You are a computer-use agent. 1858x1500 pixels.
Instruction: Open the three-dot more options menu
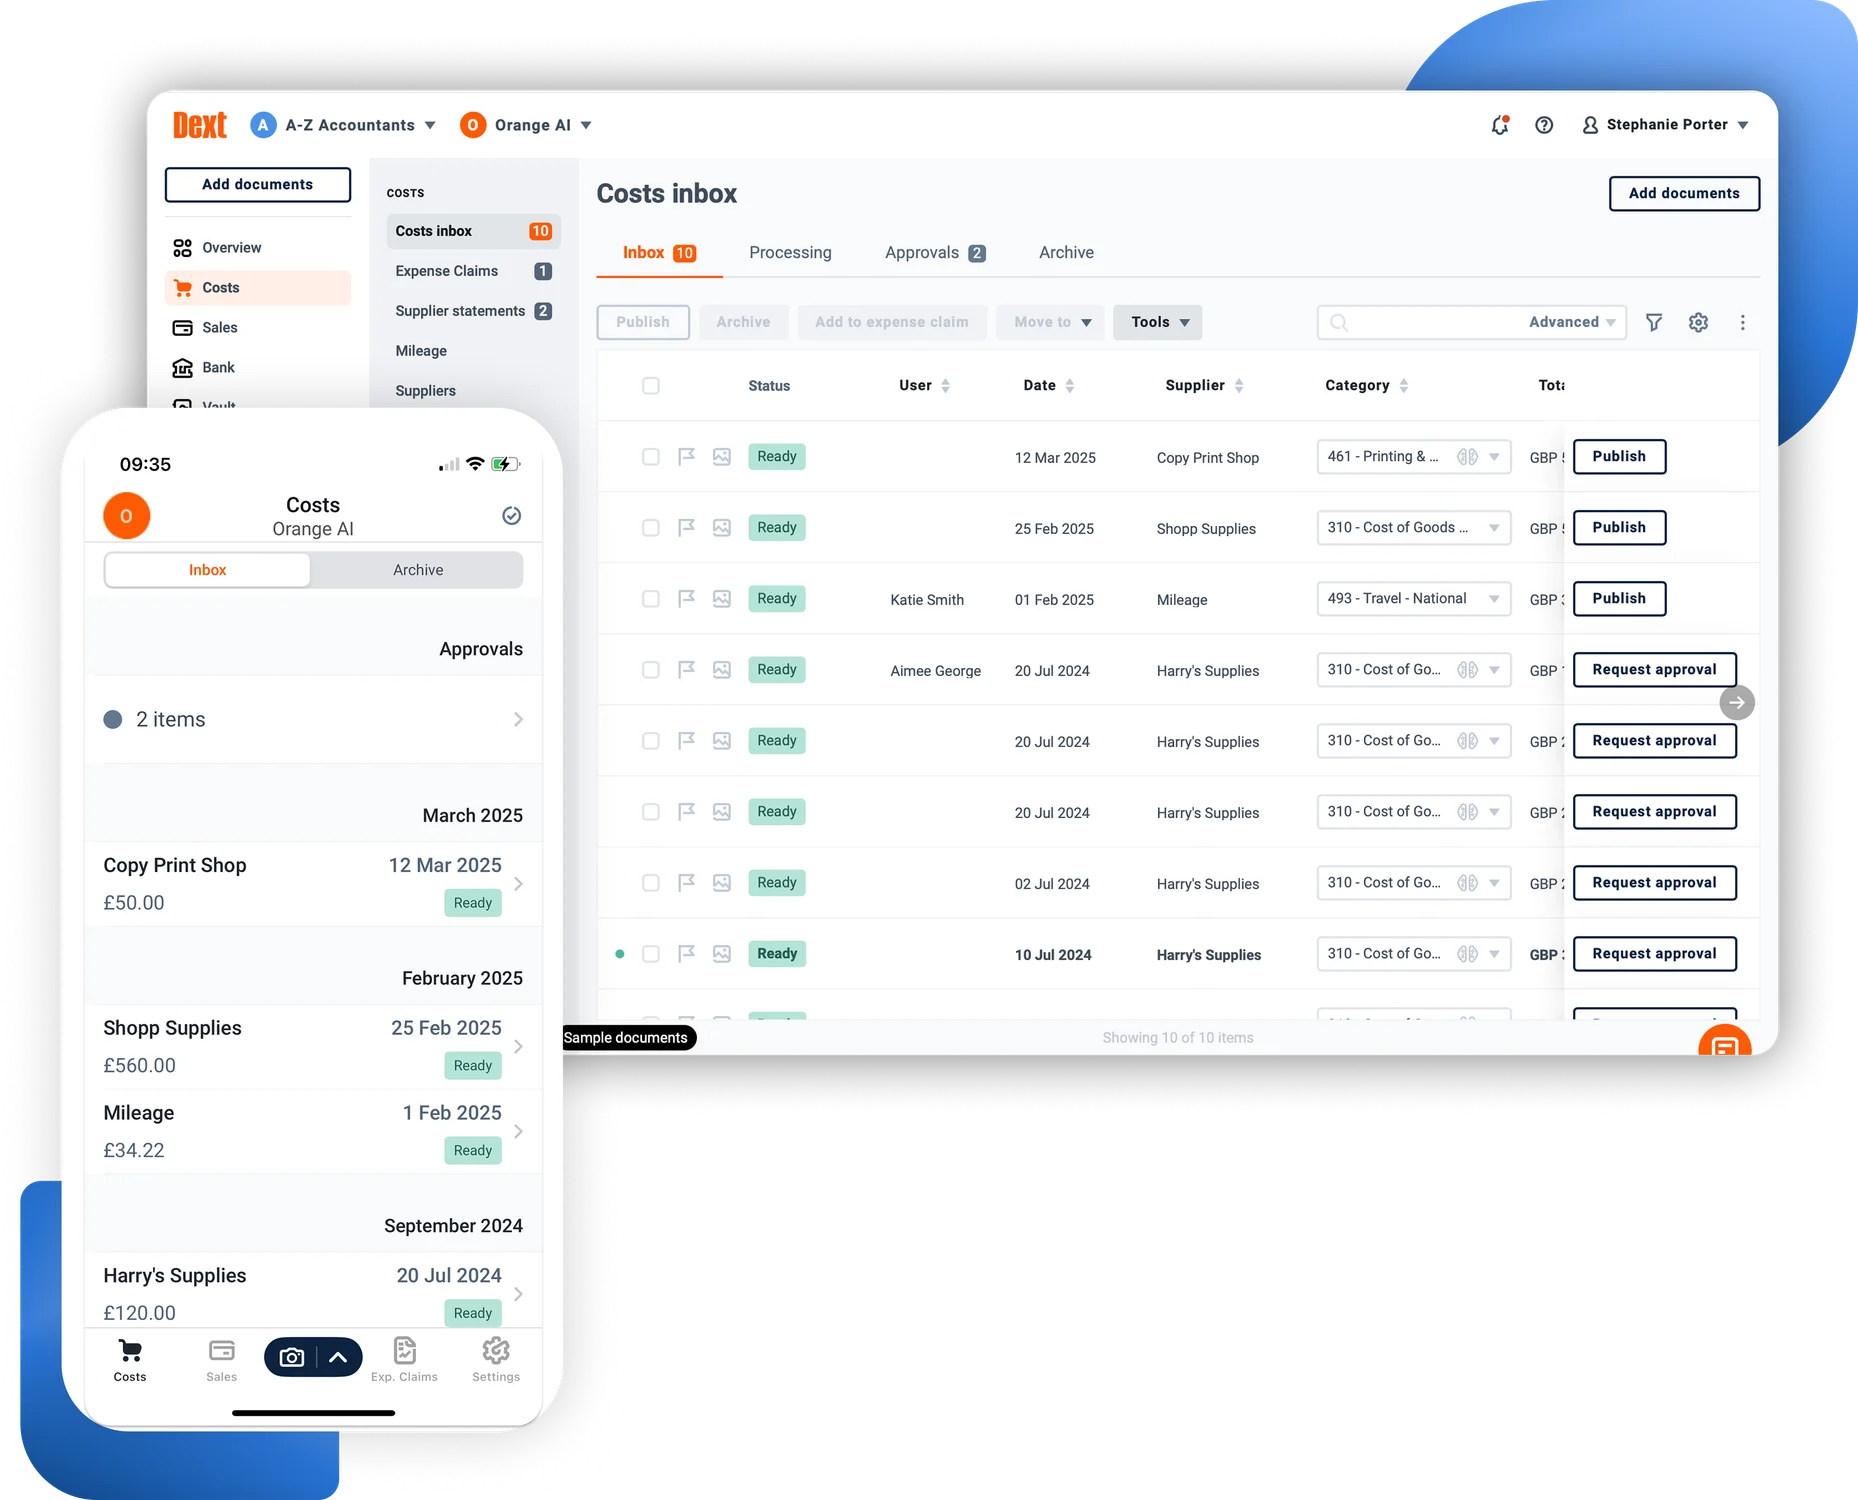1742,322
